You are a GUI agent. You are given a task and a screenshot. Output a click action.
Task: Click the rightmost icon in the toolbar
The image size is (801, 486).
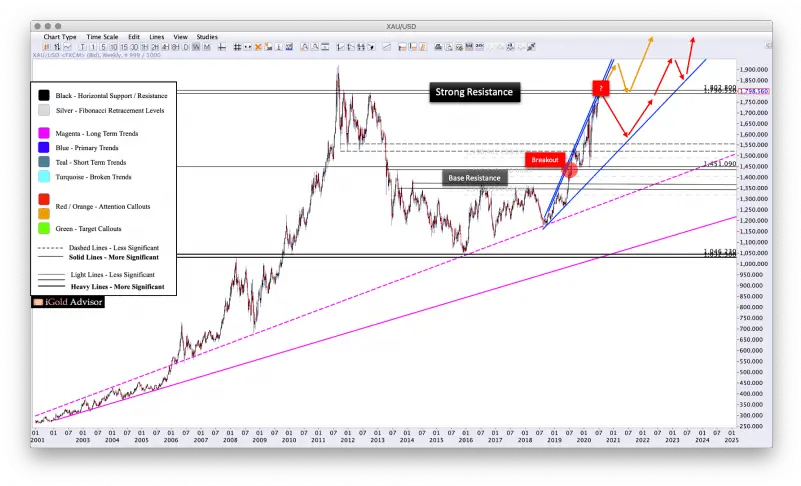point(531,46)
